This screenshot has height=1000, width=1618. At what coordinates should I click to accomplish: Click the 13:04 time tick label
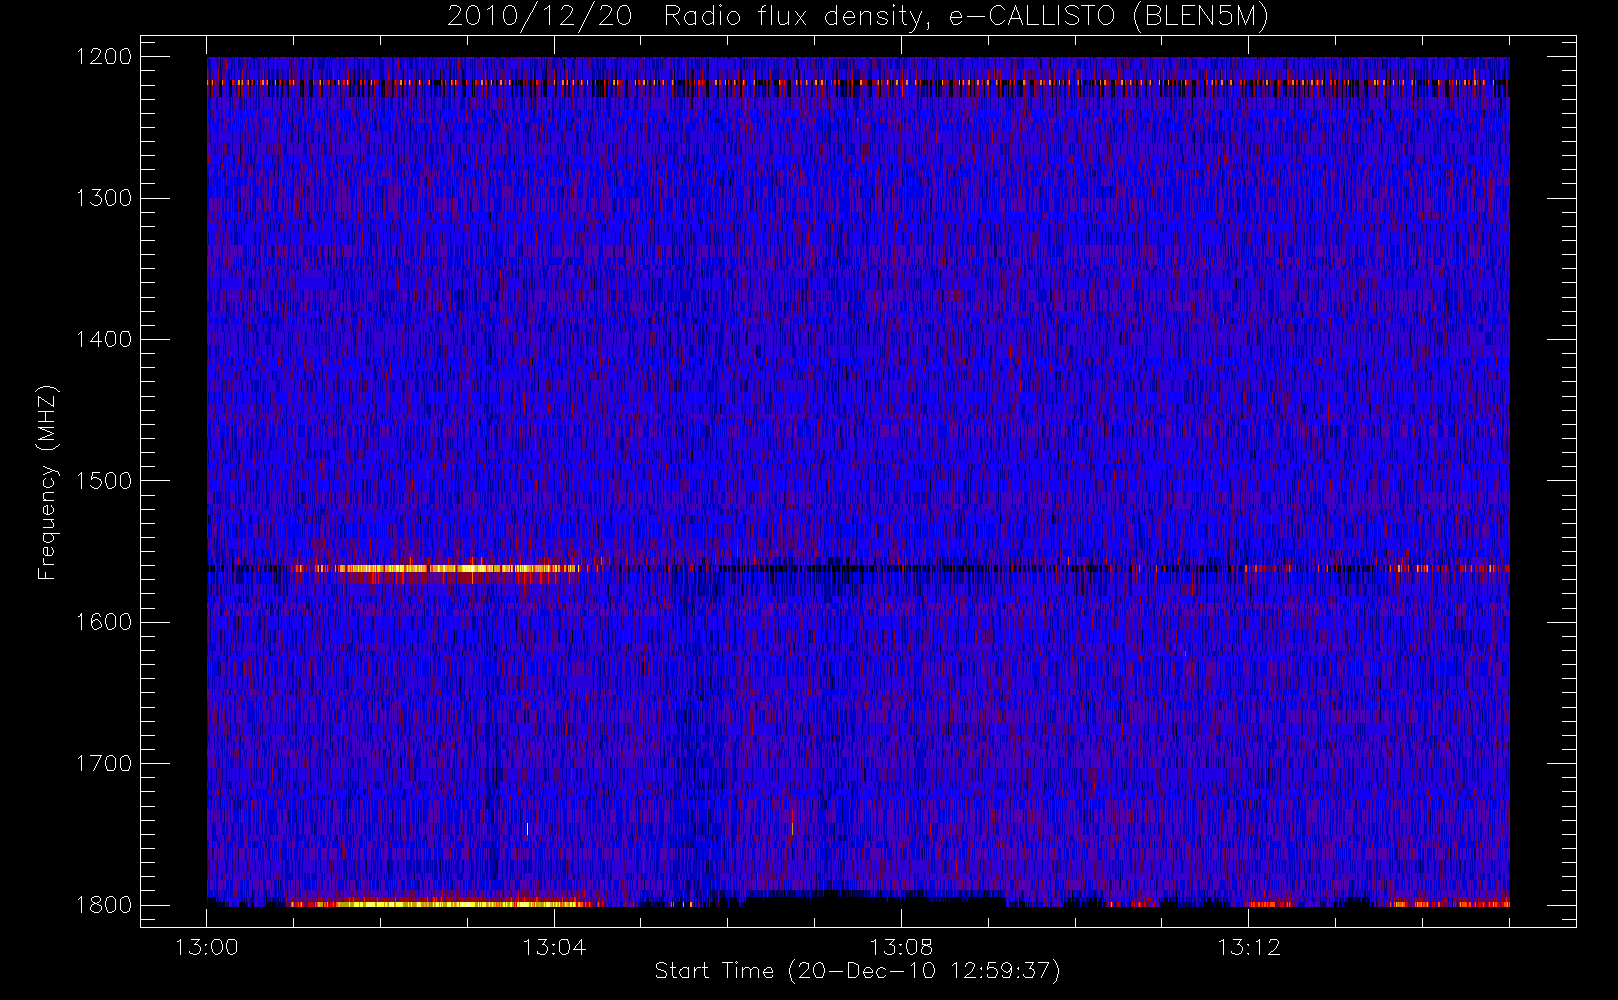pyautogui.click(x=554, y=947)
